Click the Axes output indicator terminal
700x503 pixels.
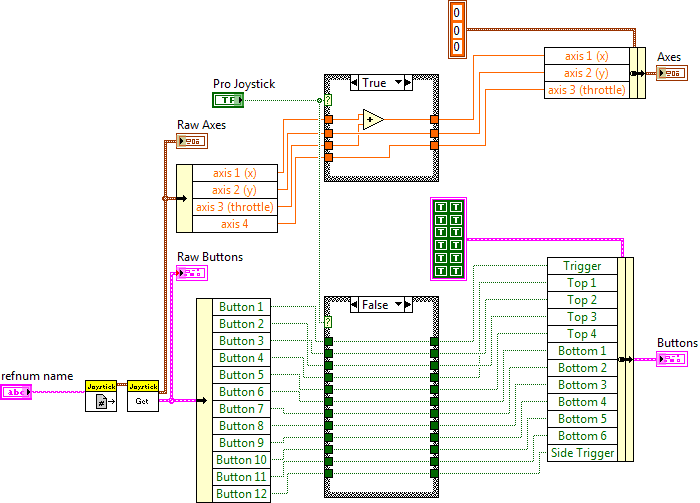tap(671, 73)
